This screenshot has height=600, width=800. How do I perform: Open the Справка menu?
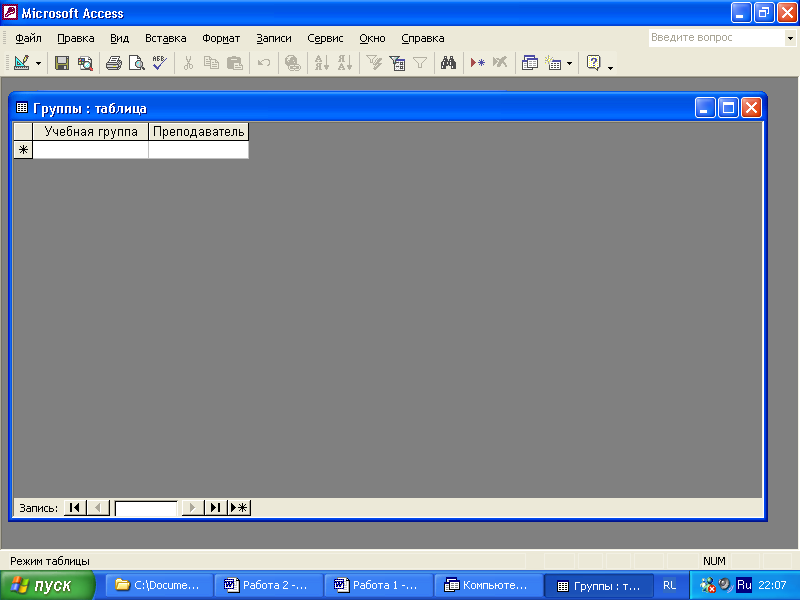point(422,38)
